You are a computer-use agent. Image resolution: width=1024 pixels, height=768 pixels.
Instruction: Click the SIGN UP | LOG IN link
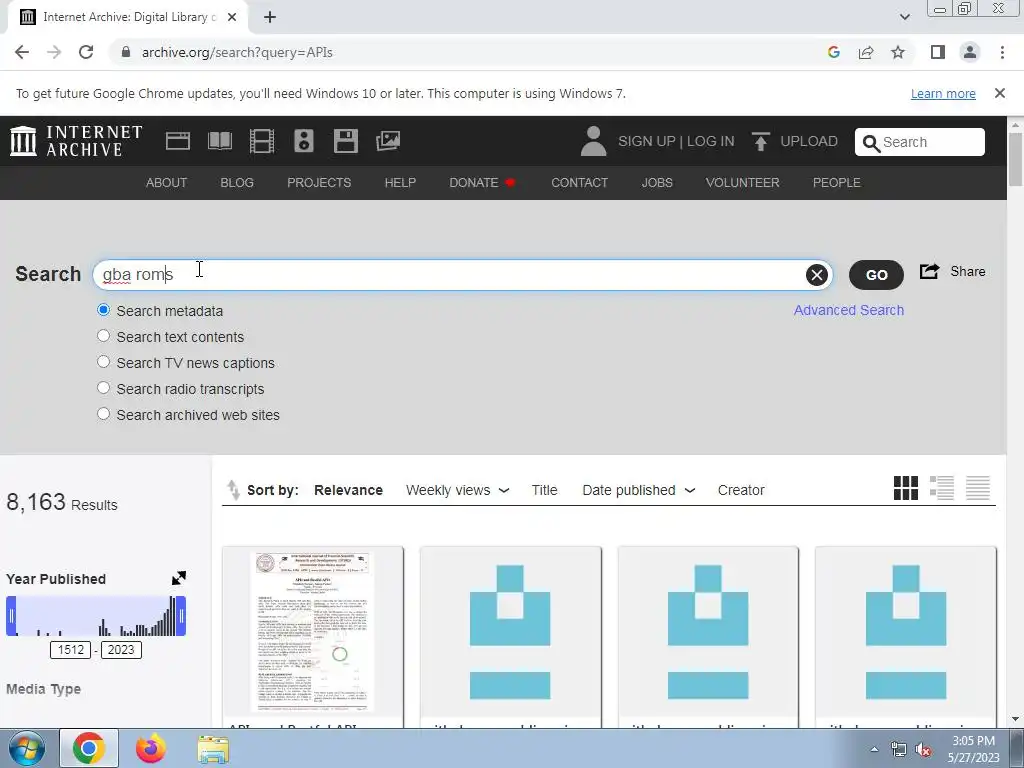click(676, 141)
